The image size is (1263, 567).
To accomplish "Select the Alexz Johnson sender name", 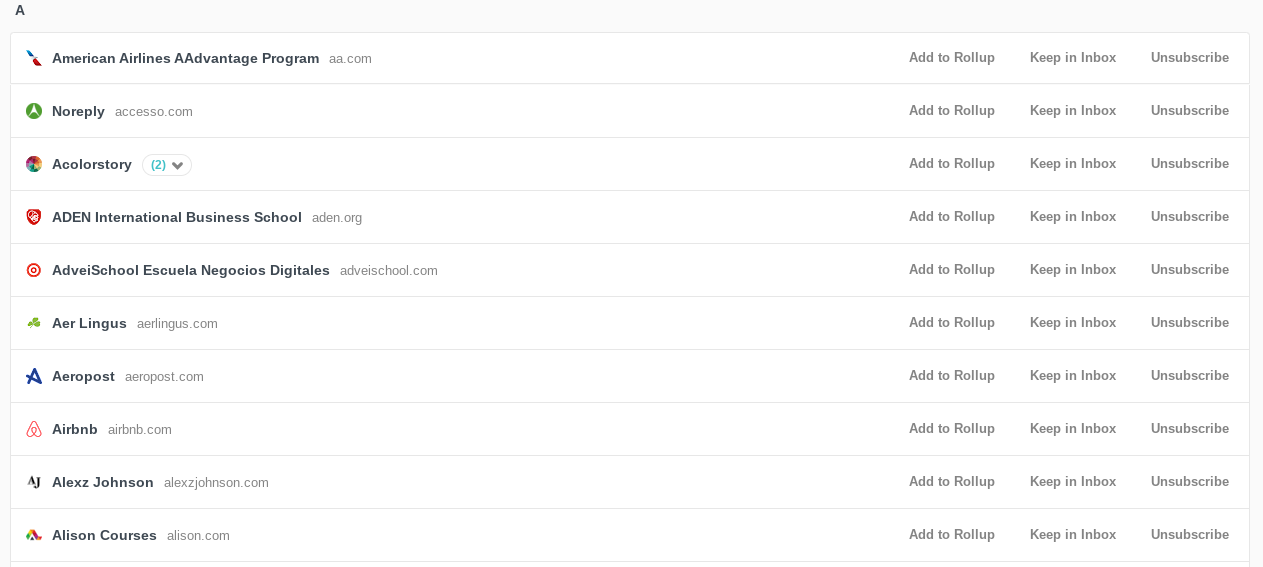I will tap(103, 482).
